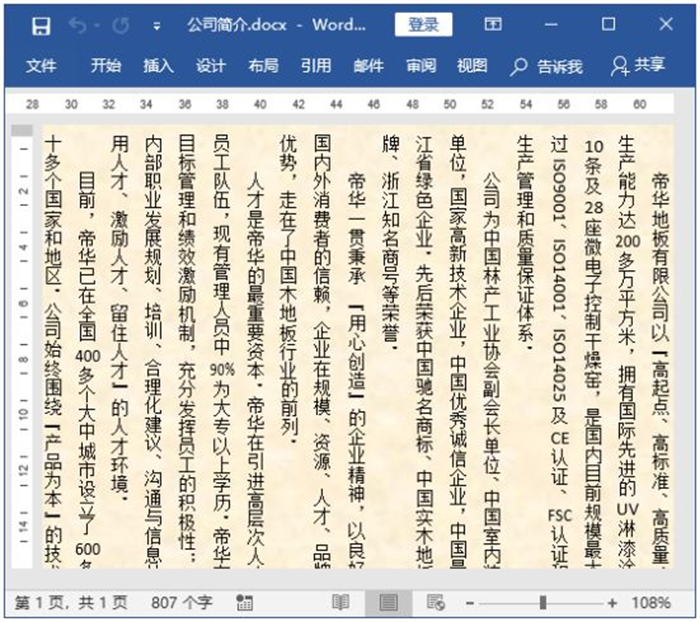This screenshot has width=700, height=622.
Task: Open the 文件 backstage menu
Action: [x=41, y=66]
